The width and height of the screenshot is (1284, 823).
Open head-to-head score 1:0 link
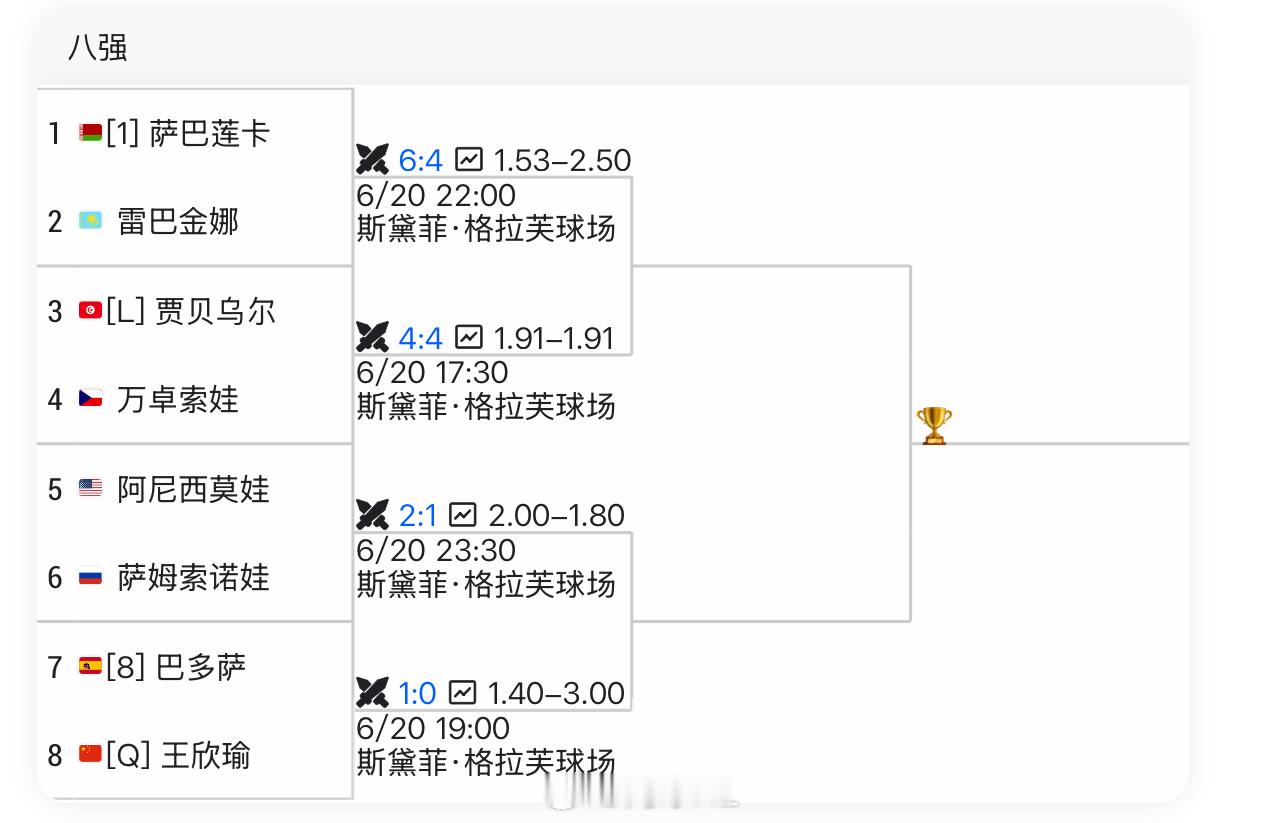[x=418, y=692]
